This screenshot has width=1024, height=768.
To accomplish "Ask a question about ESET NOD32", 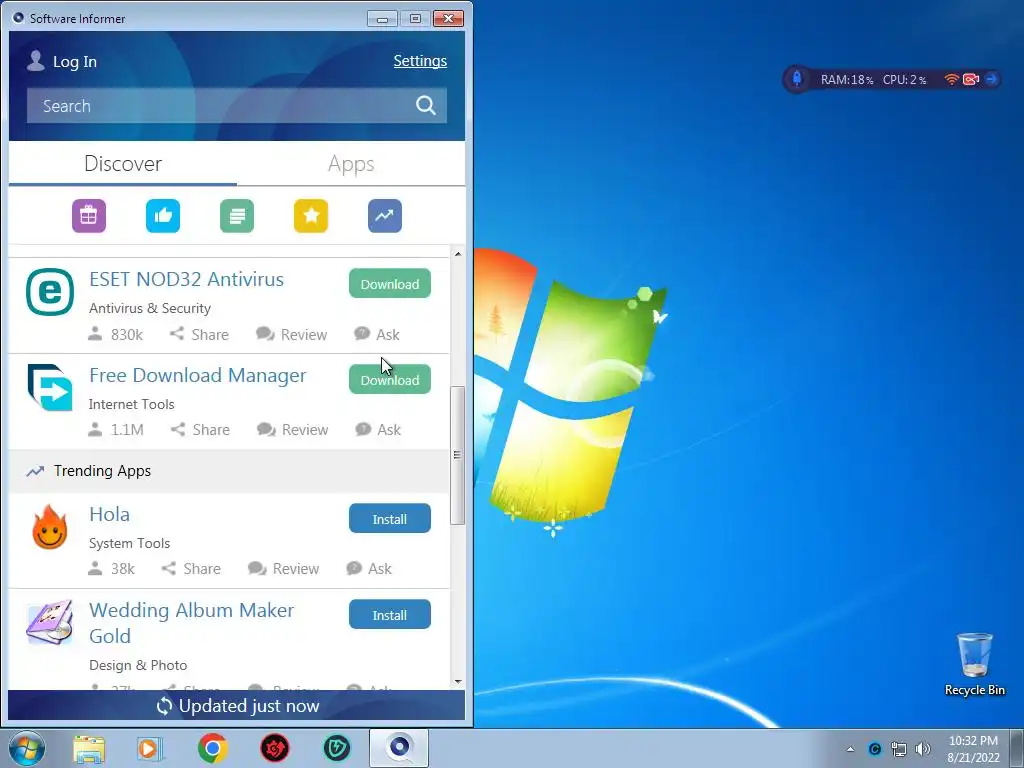I will [x=377, y=334].
